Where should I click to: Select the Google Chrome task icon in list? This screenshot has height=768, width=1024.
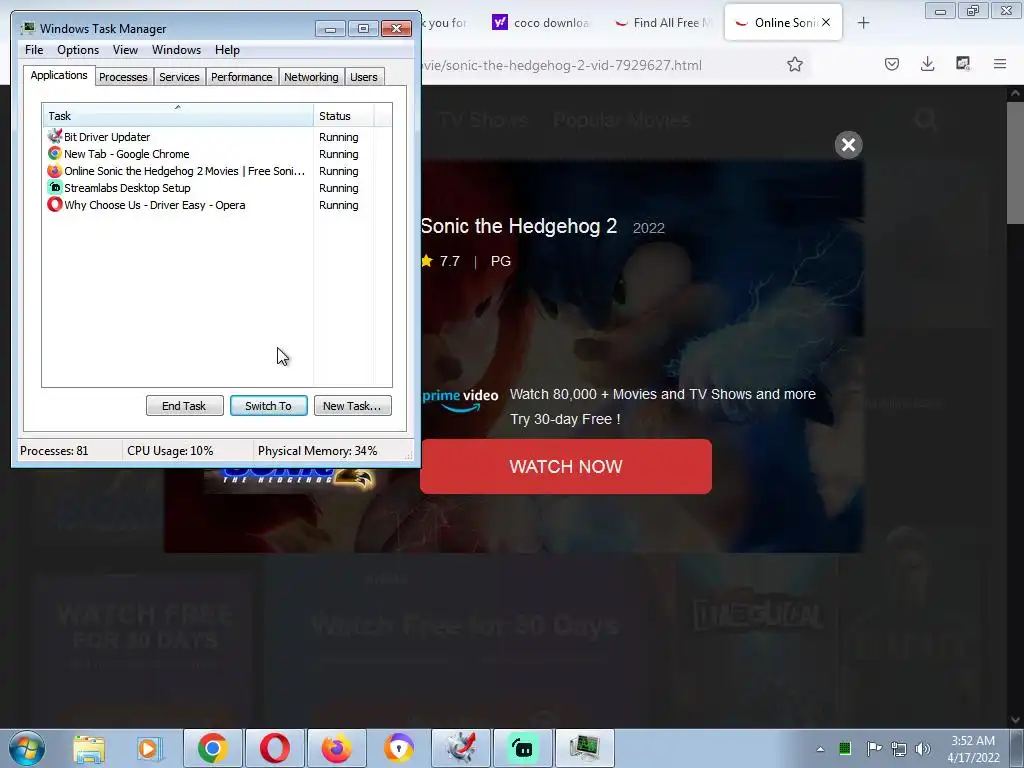tap(55, 153)
